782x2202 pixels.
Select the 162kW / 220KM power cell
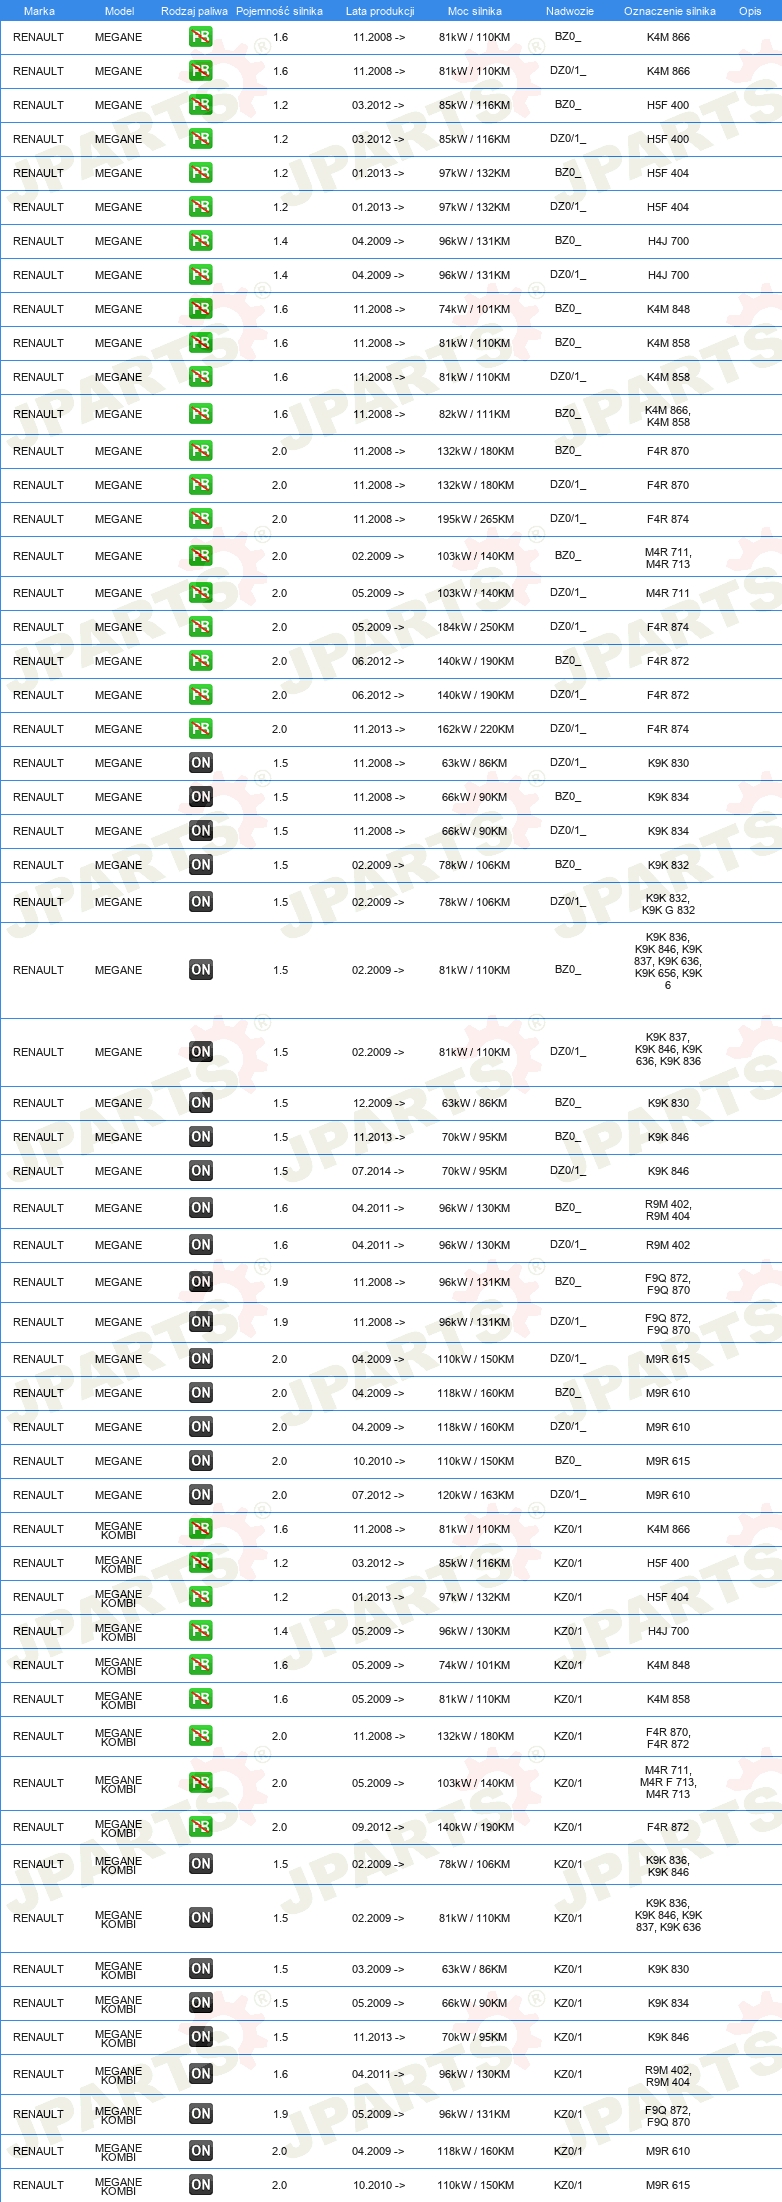(476, 729)
